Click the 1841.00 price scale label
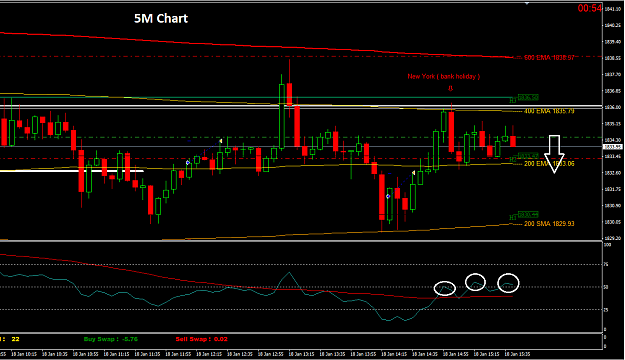Image resolution: width=625 pixels, height=360 pixels. (613, 9)
